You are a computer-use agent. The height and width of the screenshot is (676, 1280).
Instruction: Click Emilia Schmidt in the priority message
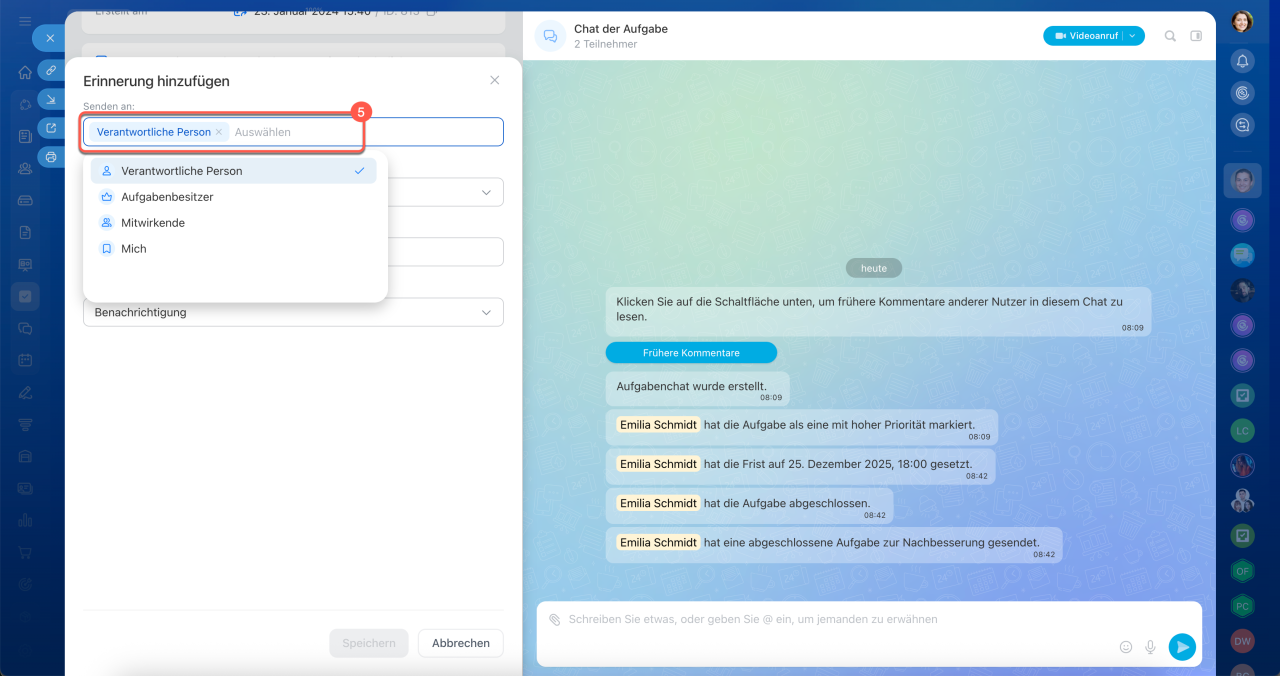coord(658,425)
